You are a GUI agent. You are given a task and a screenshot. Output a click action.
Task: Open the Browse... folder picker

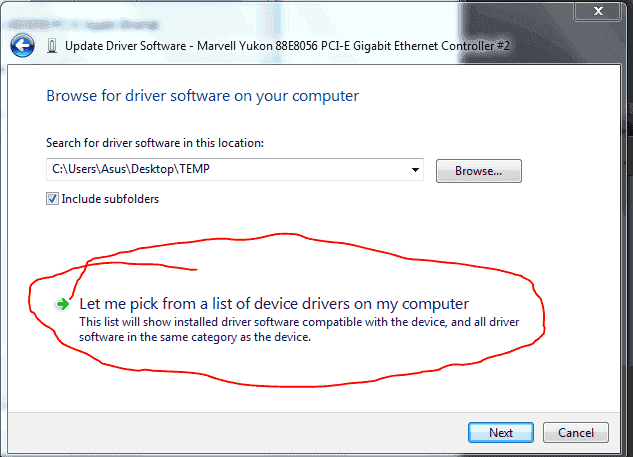click(479, 171)
